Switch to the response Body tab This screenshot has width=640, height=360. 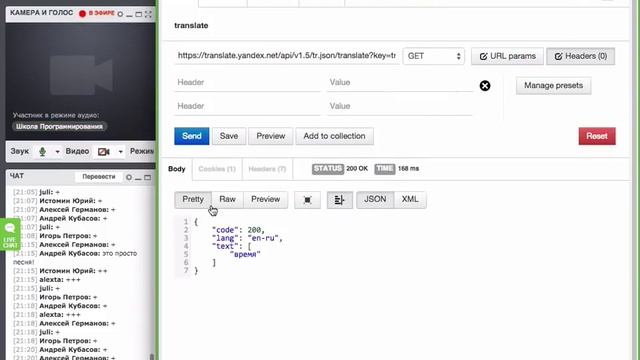(x=177, y=169)
